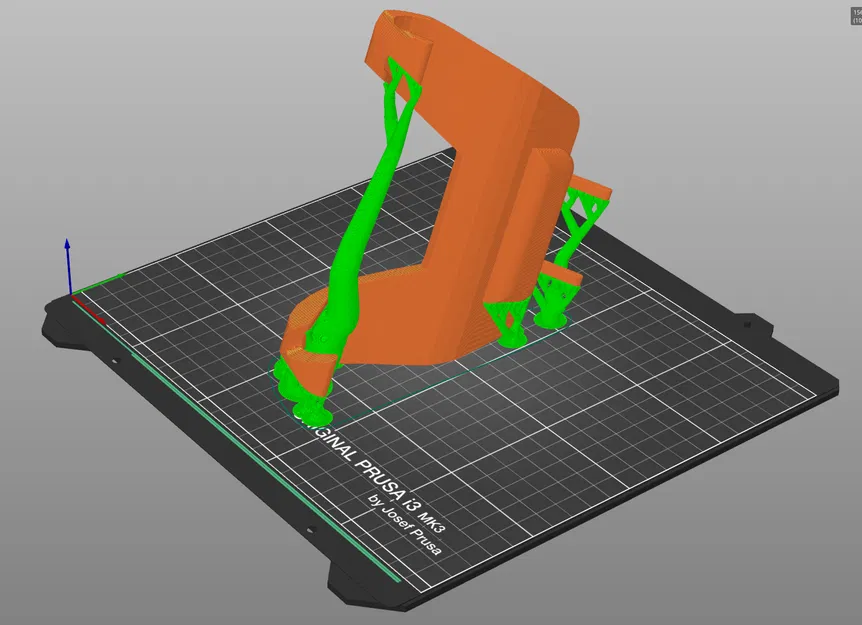This screenshot has width=862, height=625.
Task: Click the layer height label on the slider
Action: (x=856, y=16)
